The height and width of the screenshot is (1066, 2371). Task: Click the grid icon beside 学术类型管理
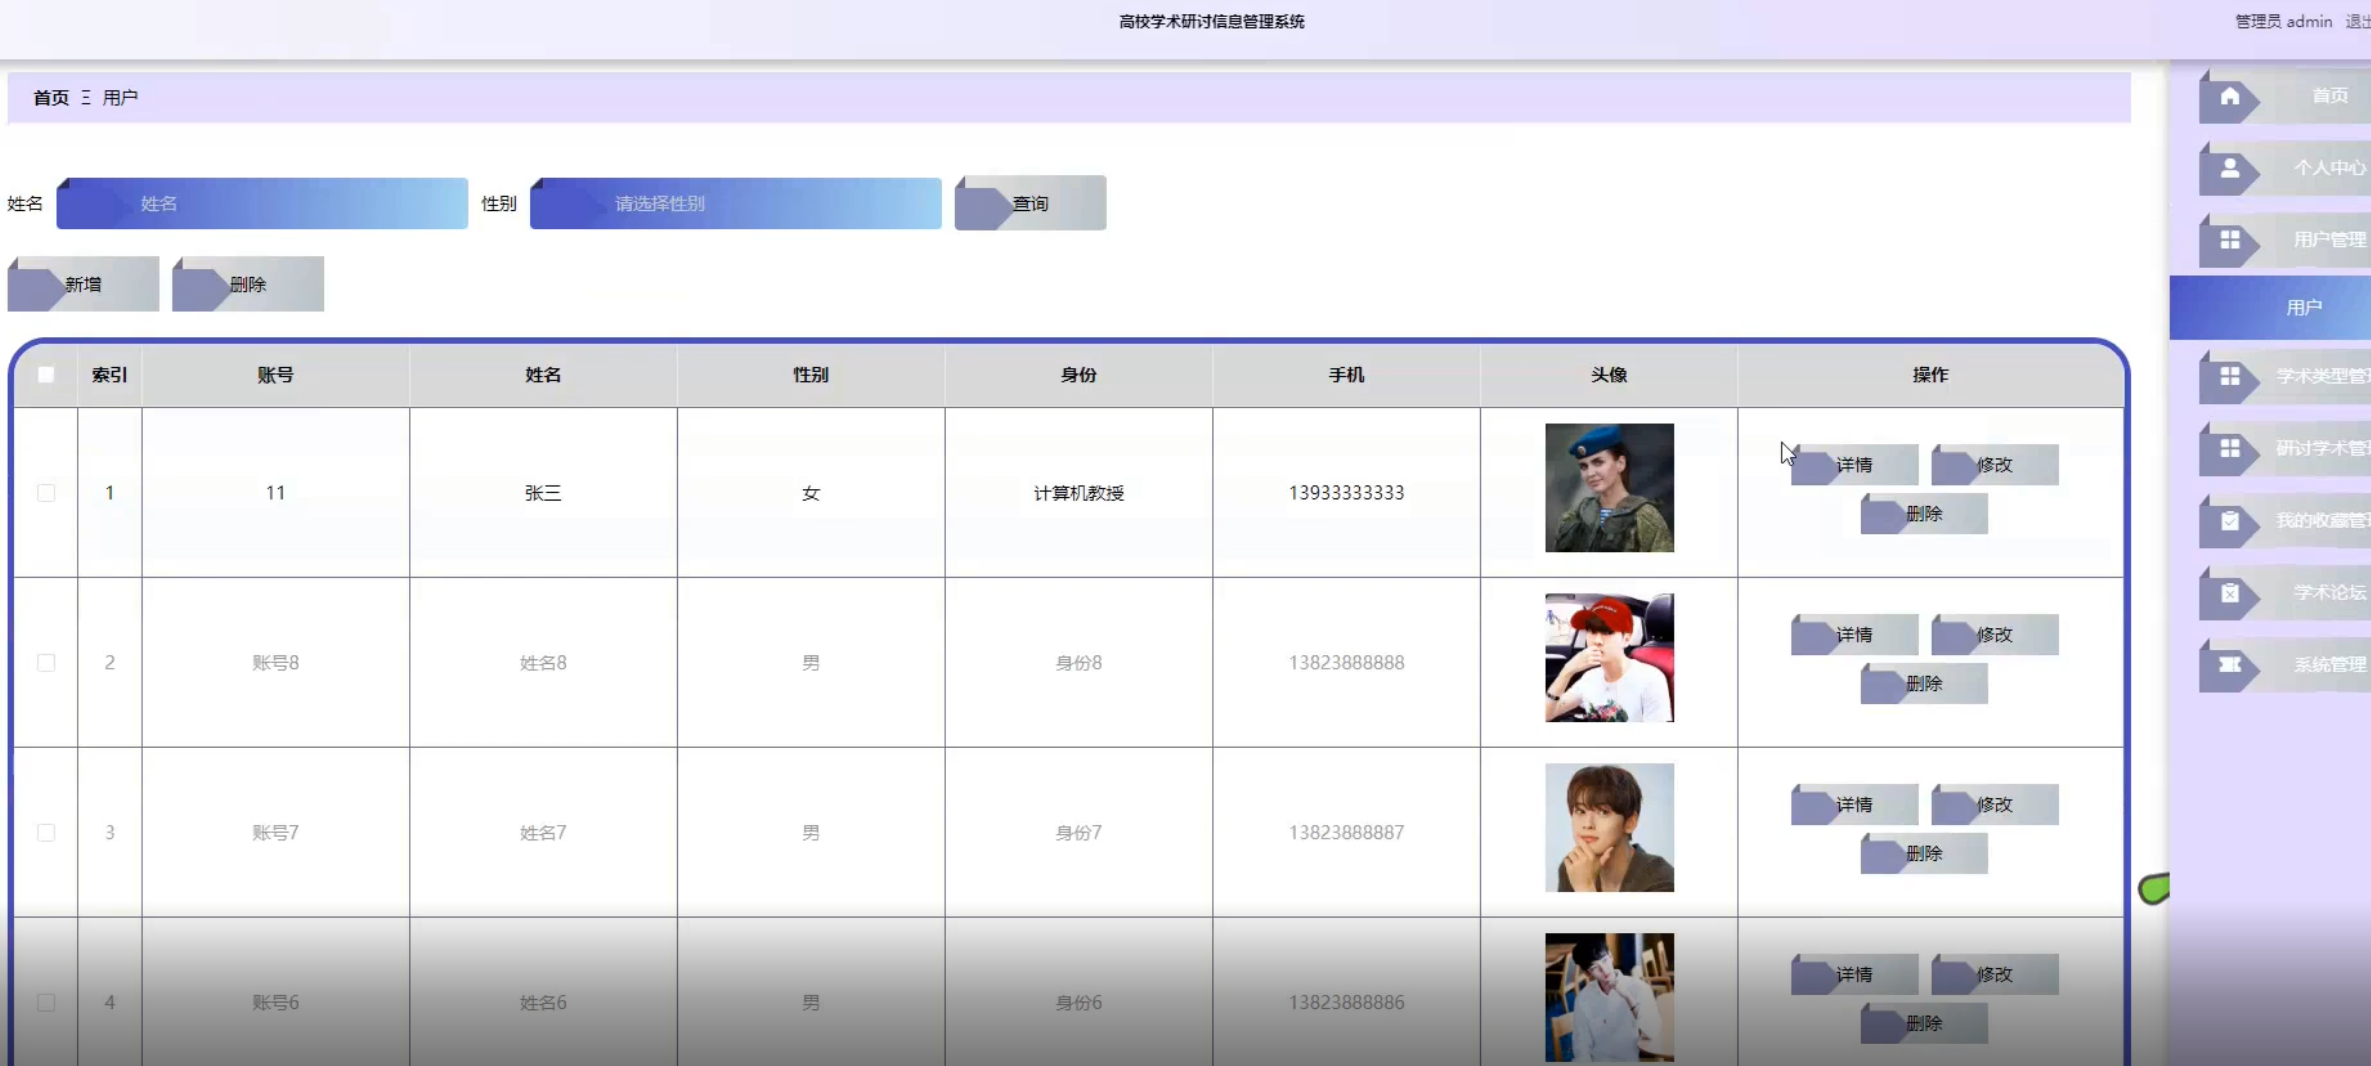tap(2230, 377)
